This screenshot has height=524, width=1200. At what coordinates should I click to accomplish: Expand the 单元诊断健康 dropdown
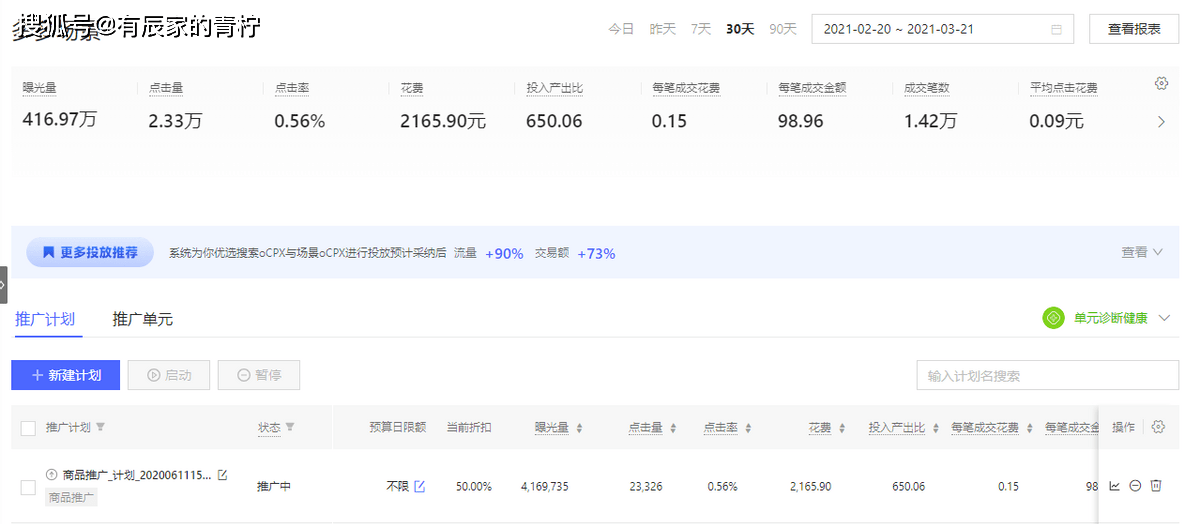(x=1164, y=318)
